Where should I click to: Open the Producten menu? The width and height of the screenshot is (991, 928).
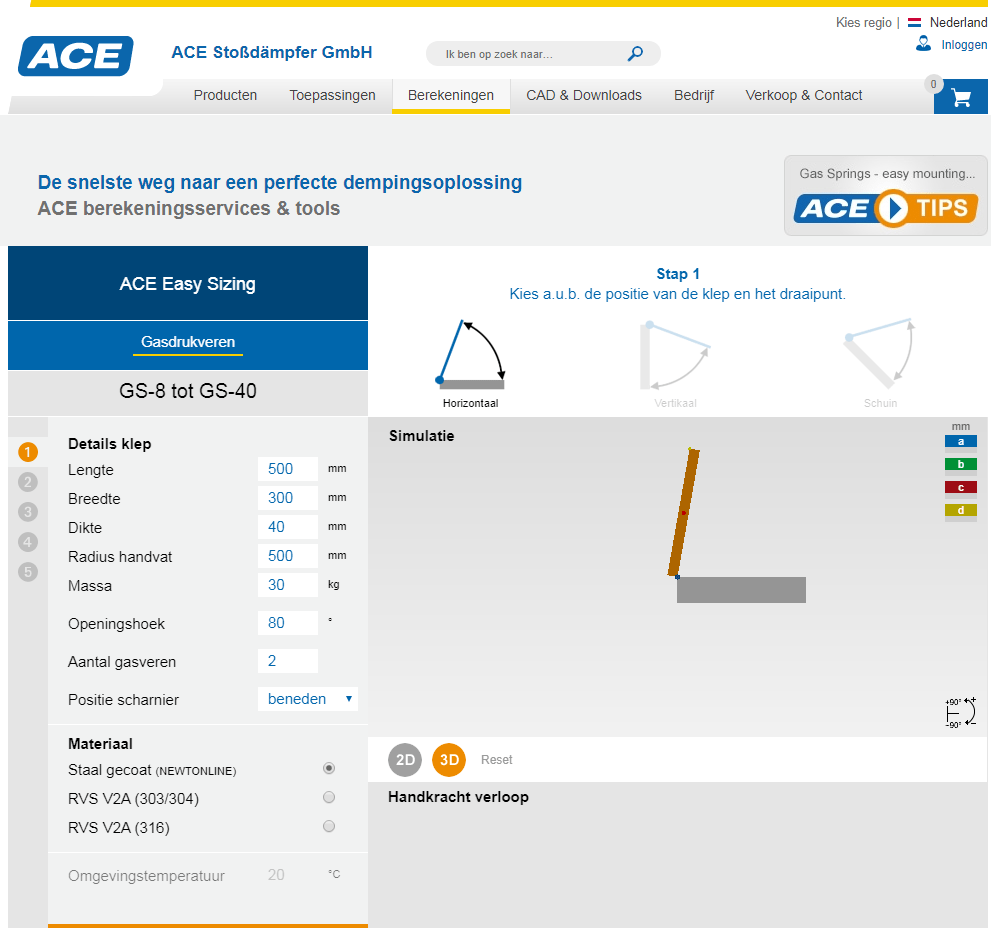click(225, 95)
